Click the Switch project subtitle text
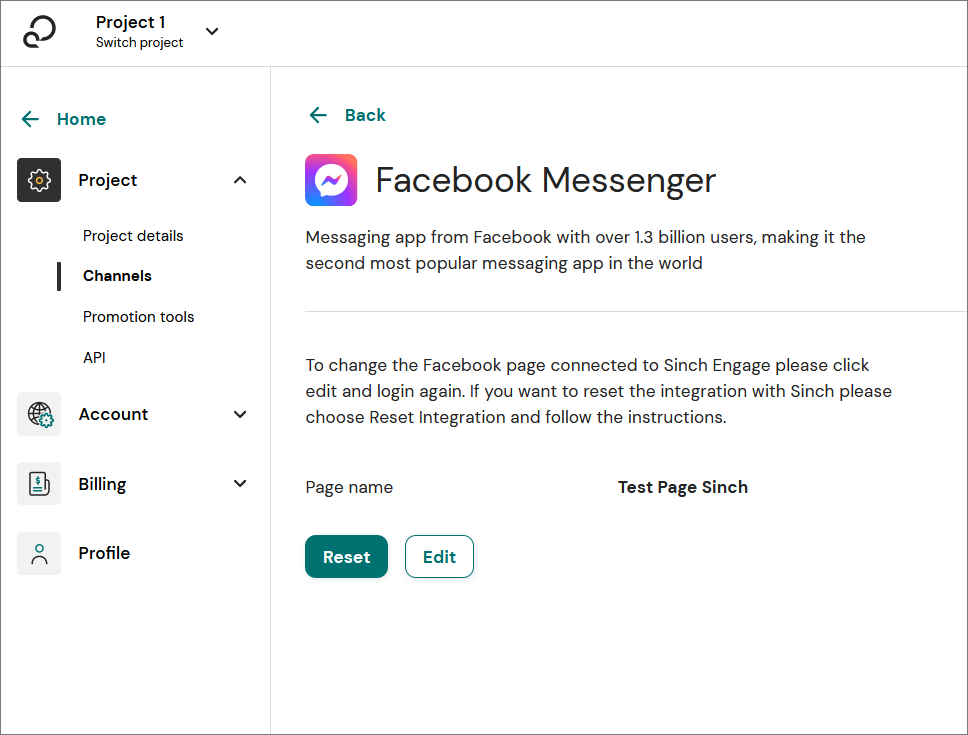The image size is (968, 735). pyautogui.click(x=140, y=43)
